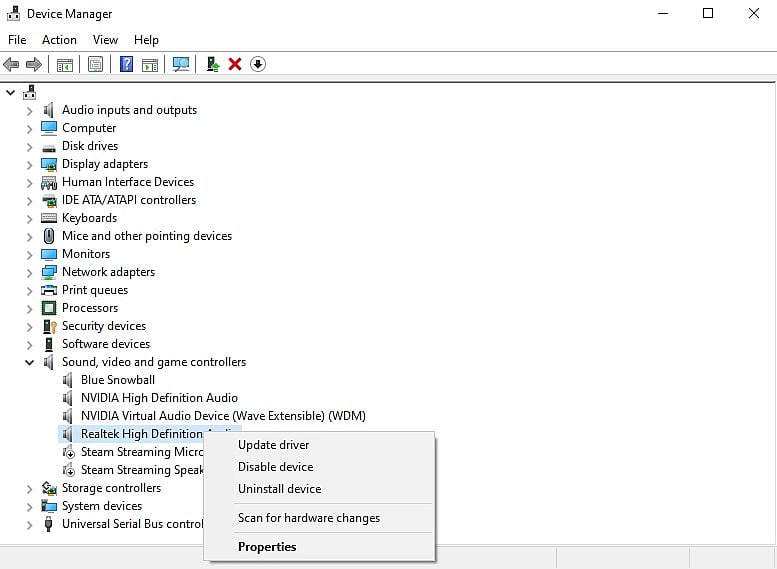Click the Keyboards category icon
The height and width of the screenshot is (569, 777).
[x=49, y=218]
